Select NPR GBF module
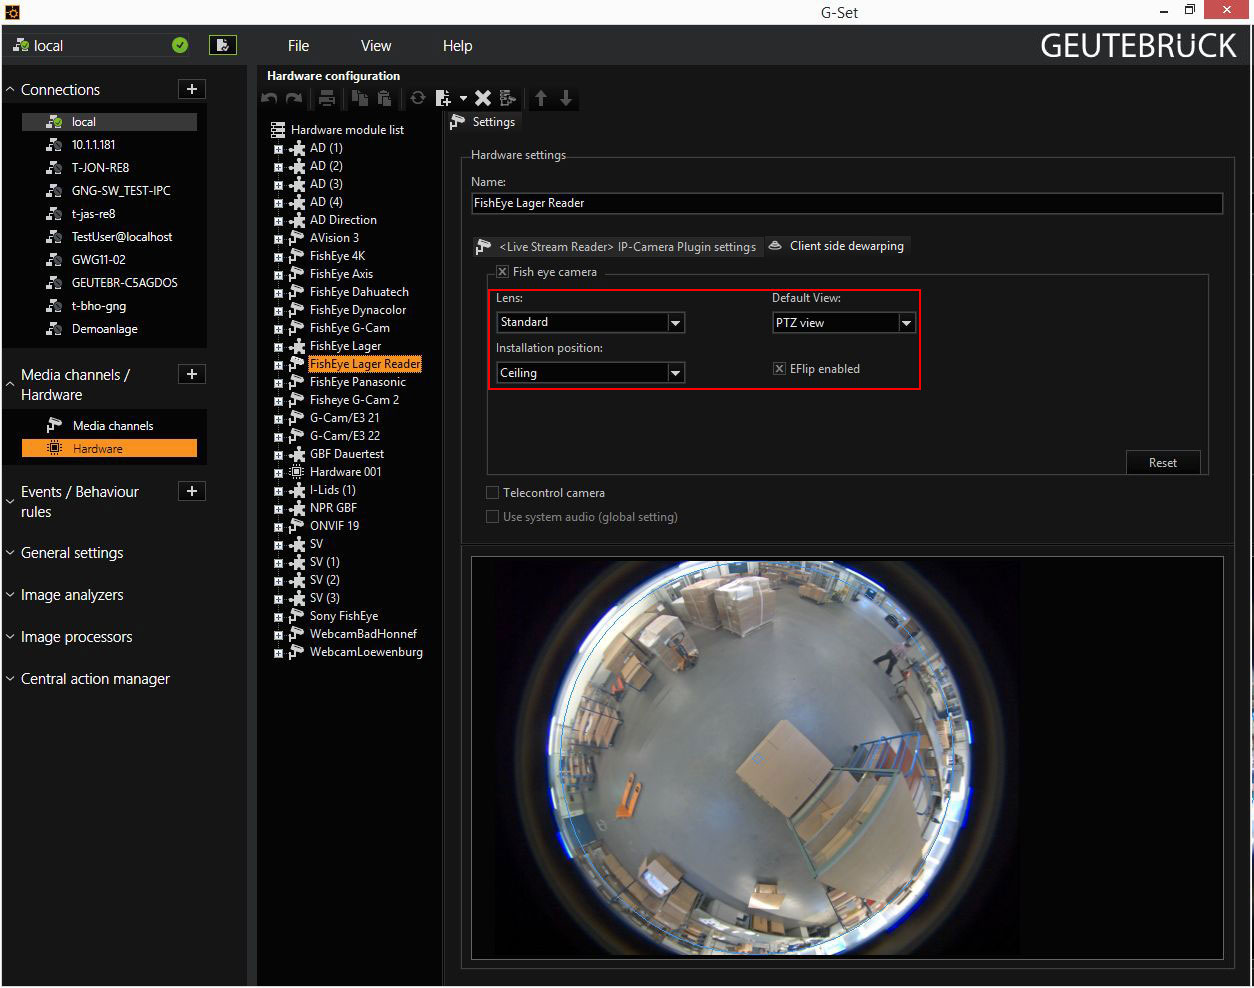Image resolution: width=1254 pixels, height=988 pixels. pyautogui.click(x=333, y=508)
